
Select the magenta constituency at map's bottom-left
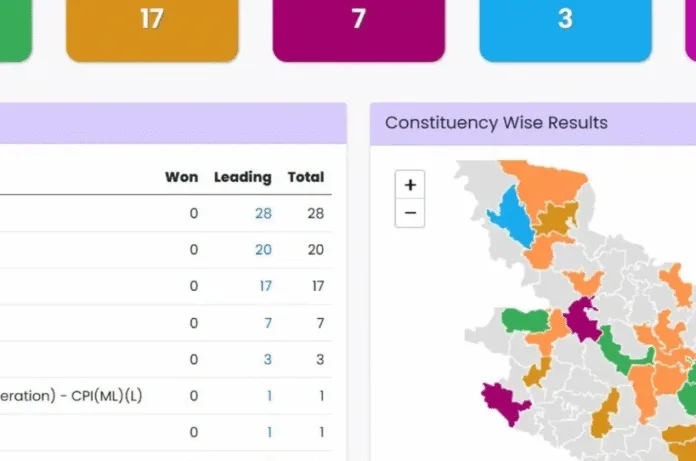[505, 398]
